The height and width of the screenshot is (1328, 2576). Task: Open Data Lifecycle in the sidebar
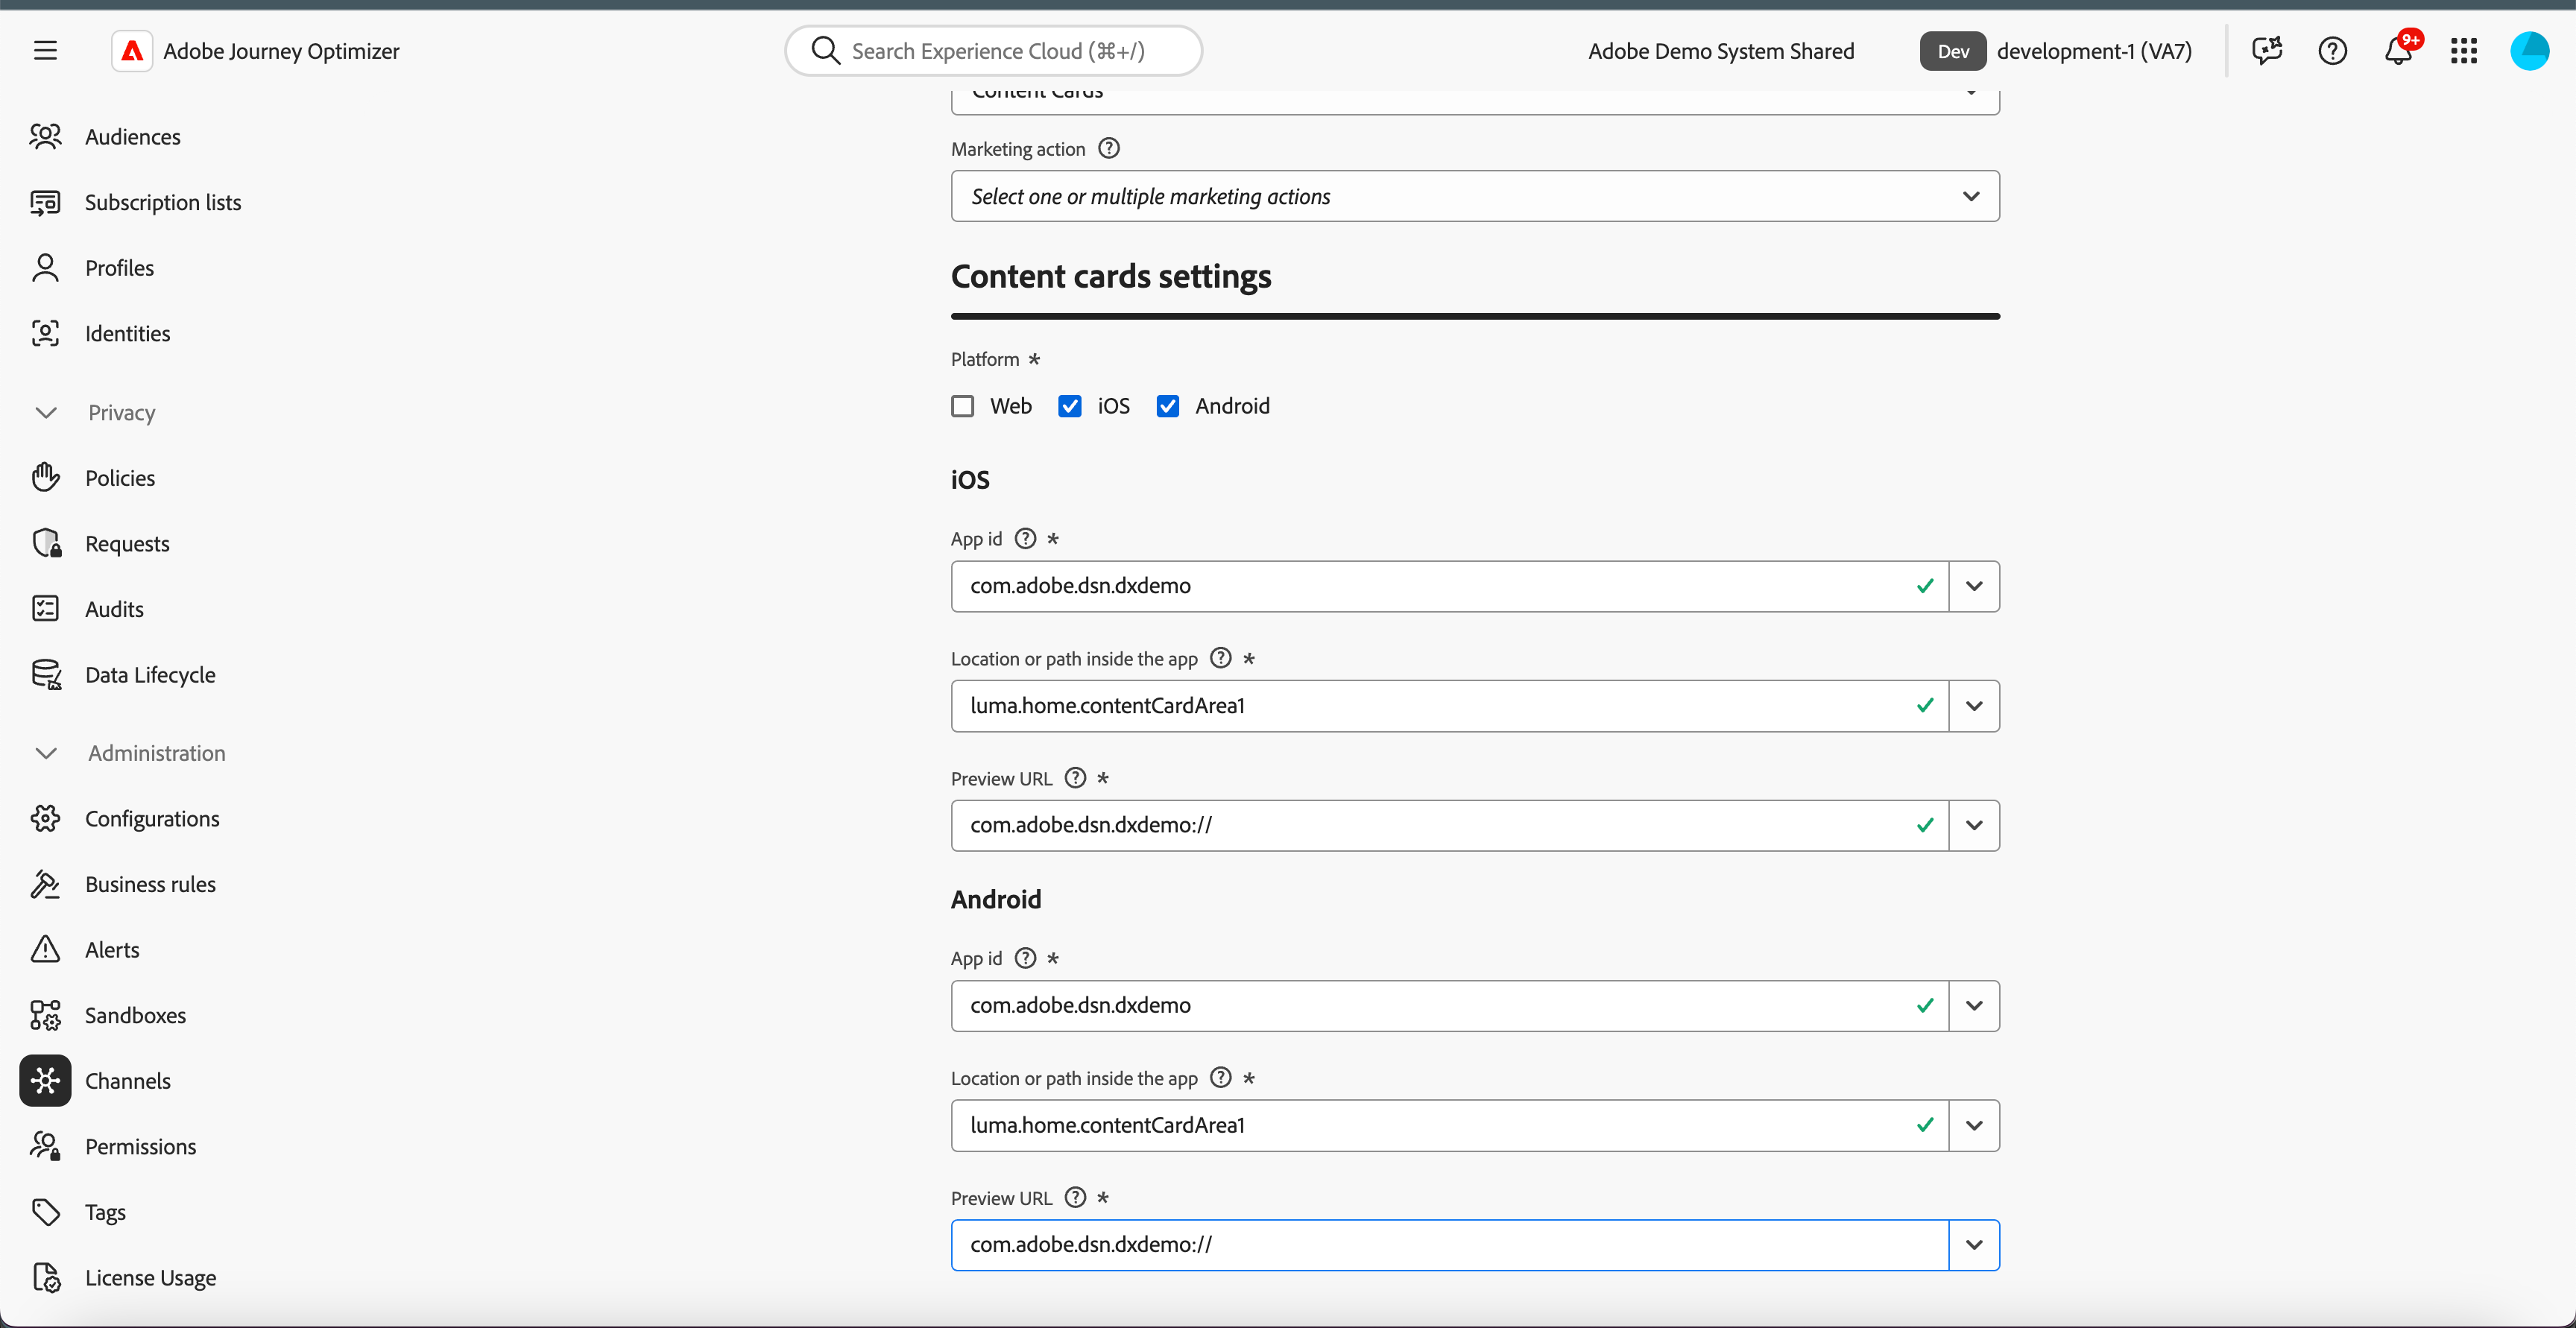click(x=149, y=674)
